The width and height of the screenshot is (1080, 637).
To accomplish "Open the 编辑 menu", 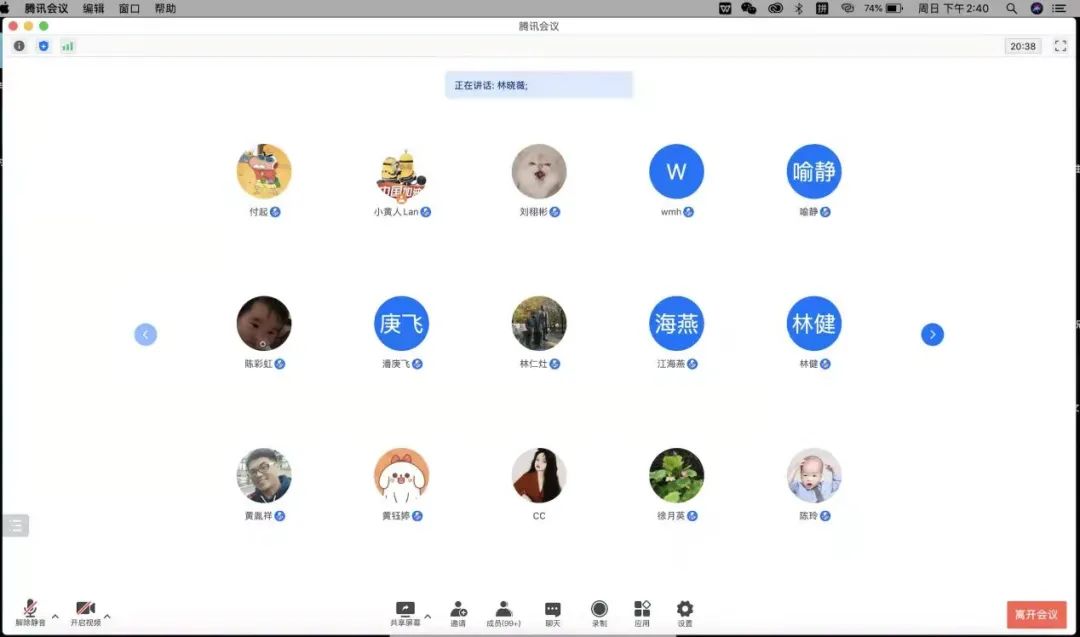I will point(93,8).
